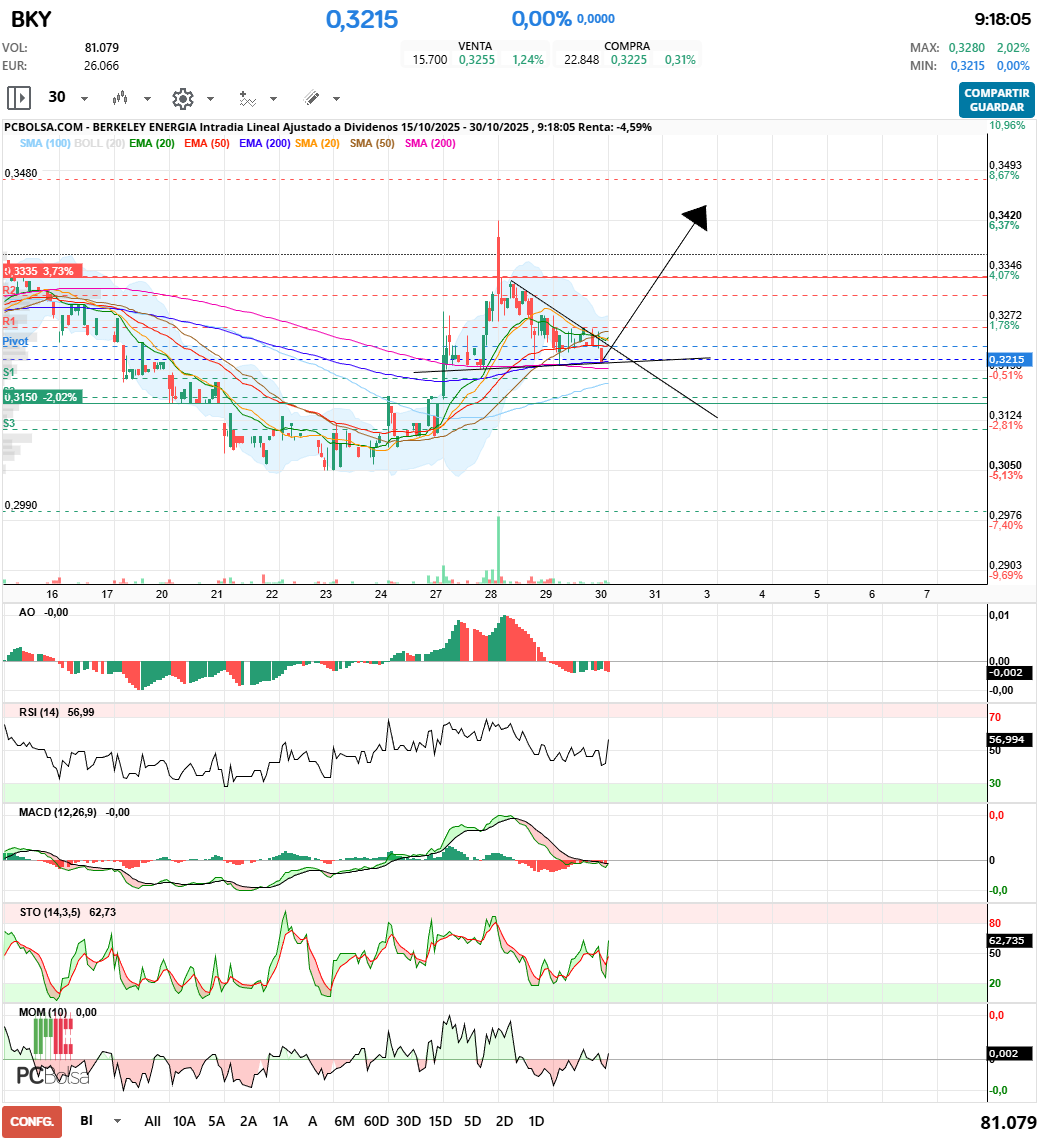Expand the BI dropdown at bottom
Image resolution: width=1050 pixels, height=1143 pixels.
(118, 1121)
